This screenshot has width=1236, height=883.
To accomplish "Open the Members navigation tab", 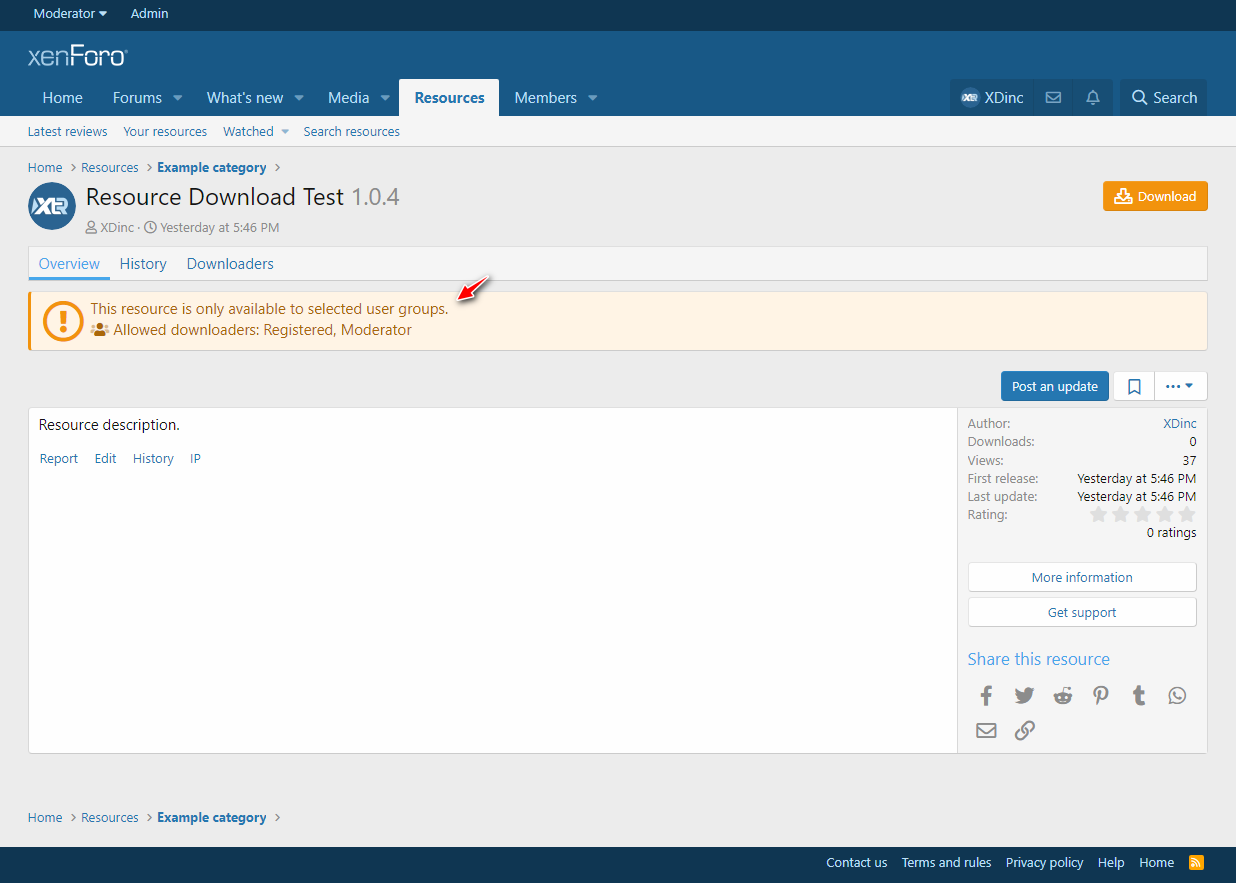I will [x=545, y=98].
